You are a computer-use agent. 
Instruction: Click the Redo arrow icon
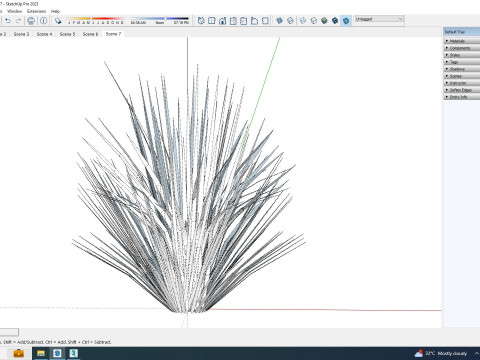pos(18,21)
